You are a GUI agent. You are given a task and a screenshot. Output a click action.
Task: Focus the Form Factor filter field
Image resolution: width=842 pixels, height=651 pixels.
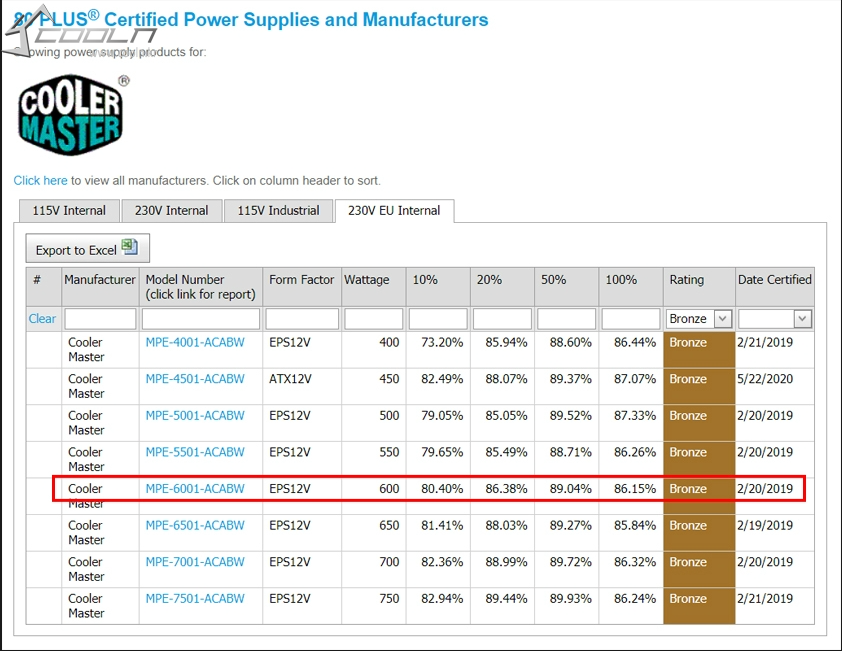coord(302,319)
